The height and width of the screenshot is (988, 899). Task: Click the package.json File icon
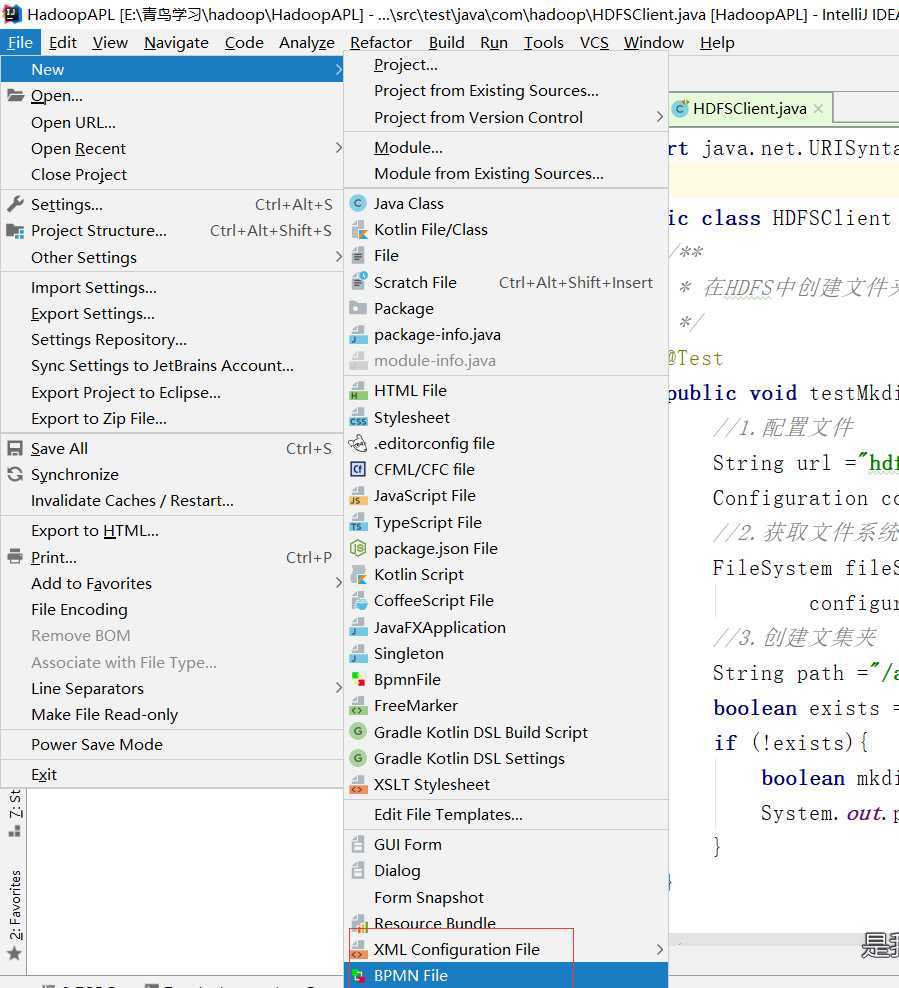click(x=358, y=549)
